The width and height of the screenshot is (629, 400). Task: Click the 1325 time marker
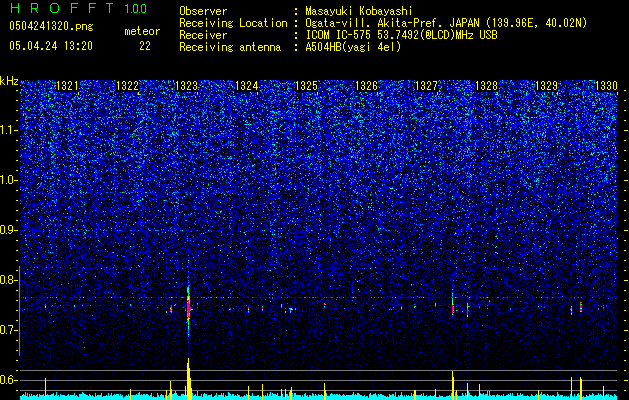(x=306, y=86)
